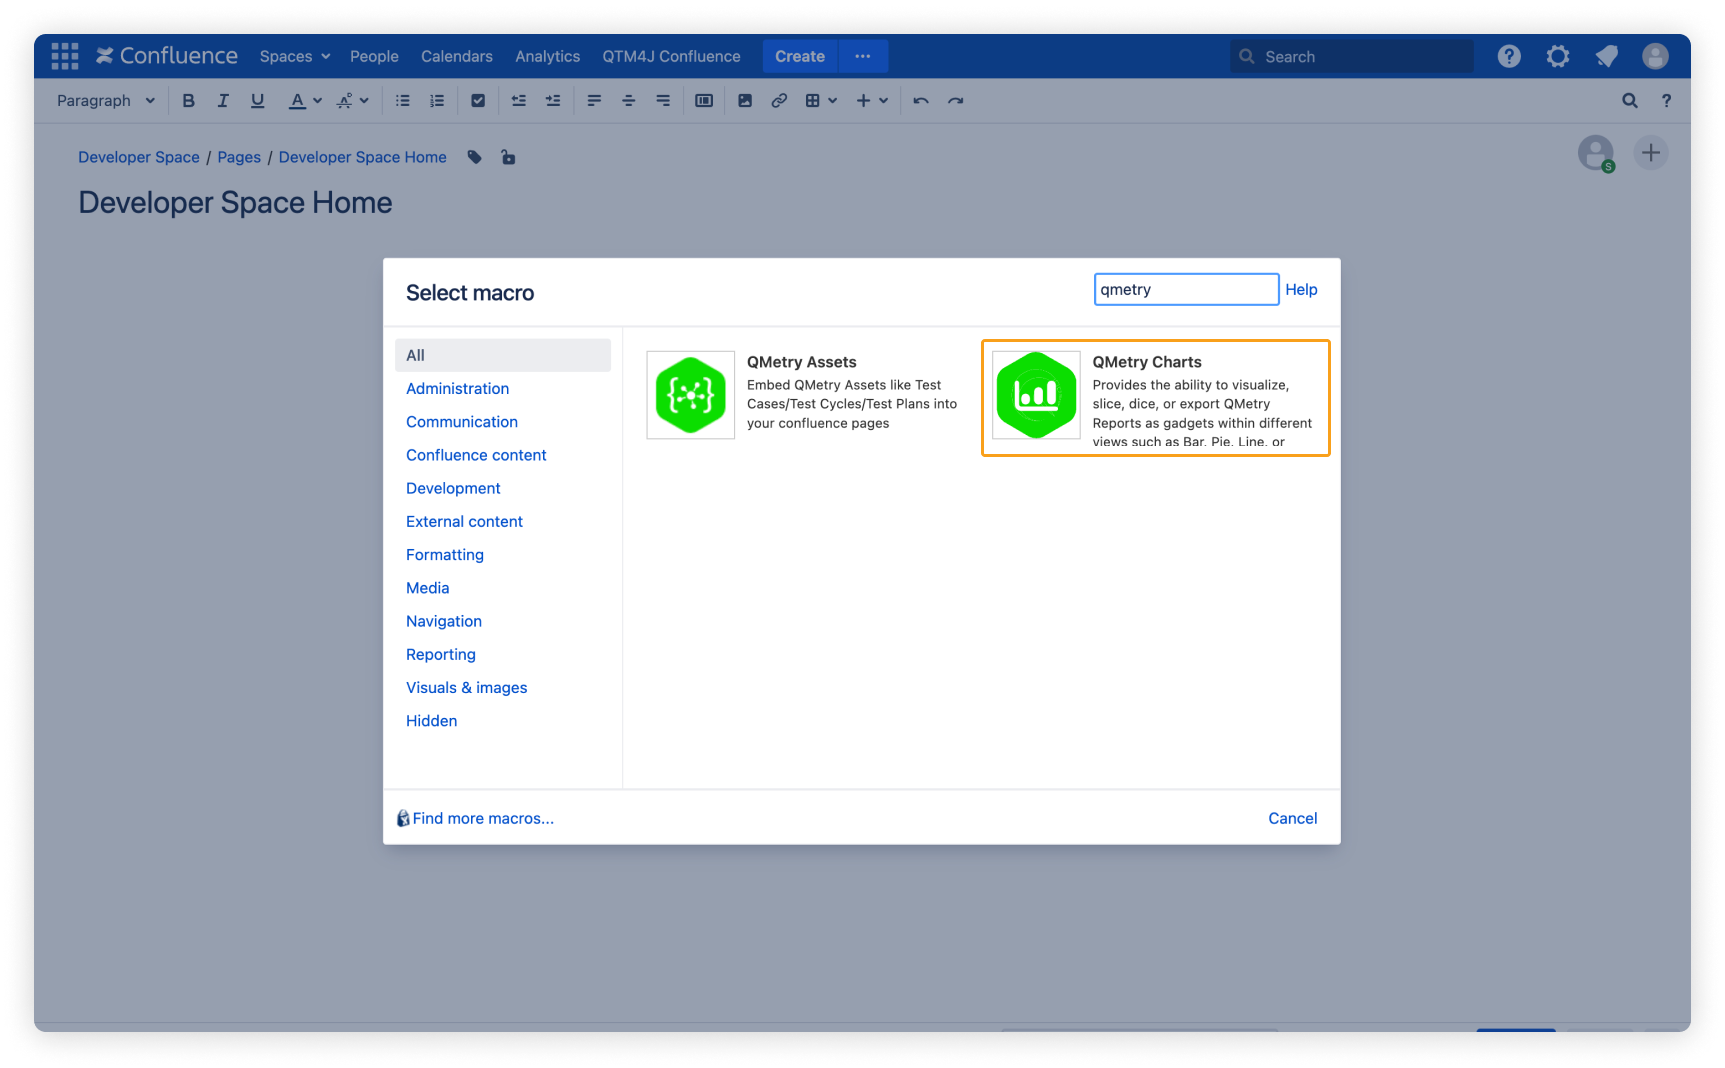Redo the last action
Screen dimensions: 1725x1068
956,100
